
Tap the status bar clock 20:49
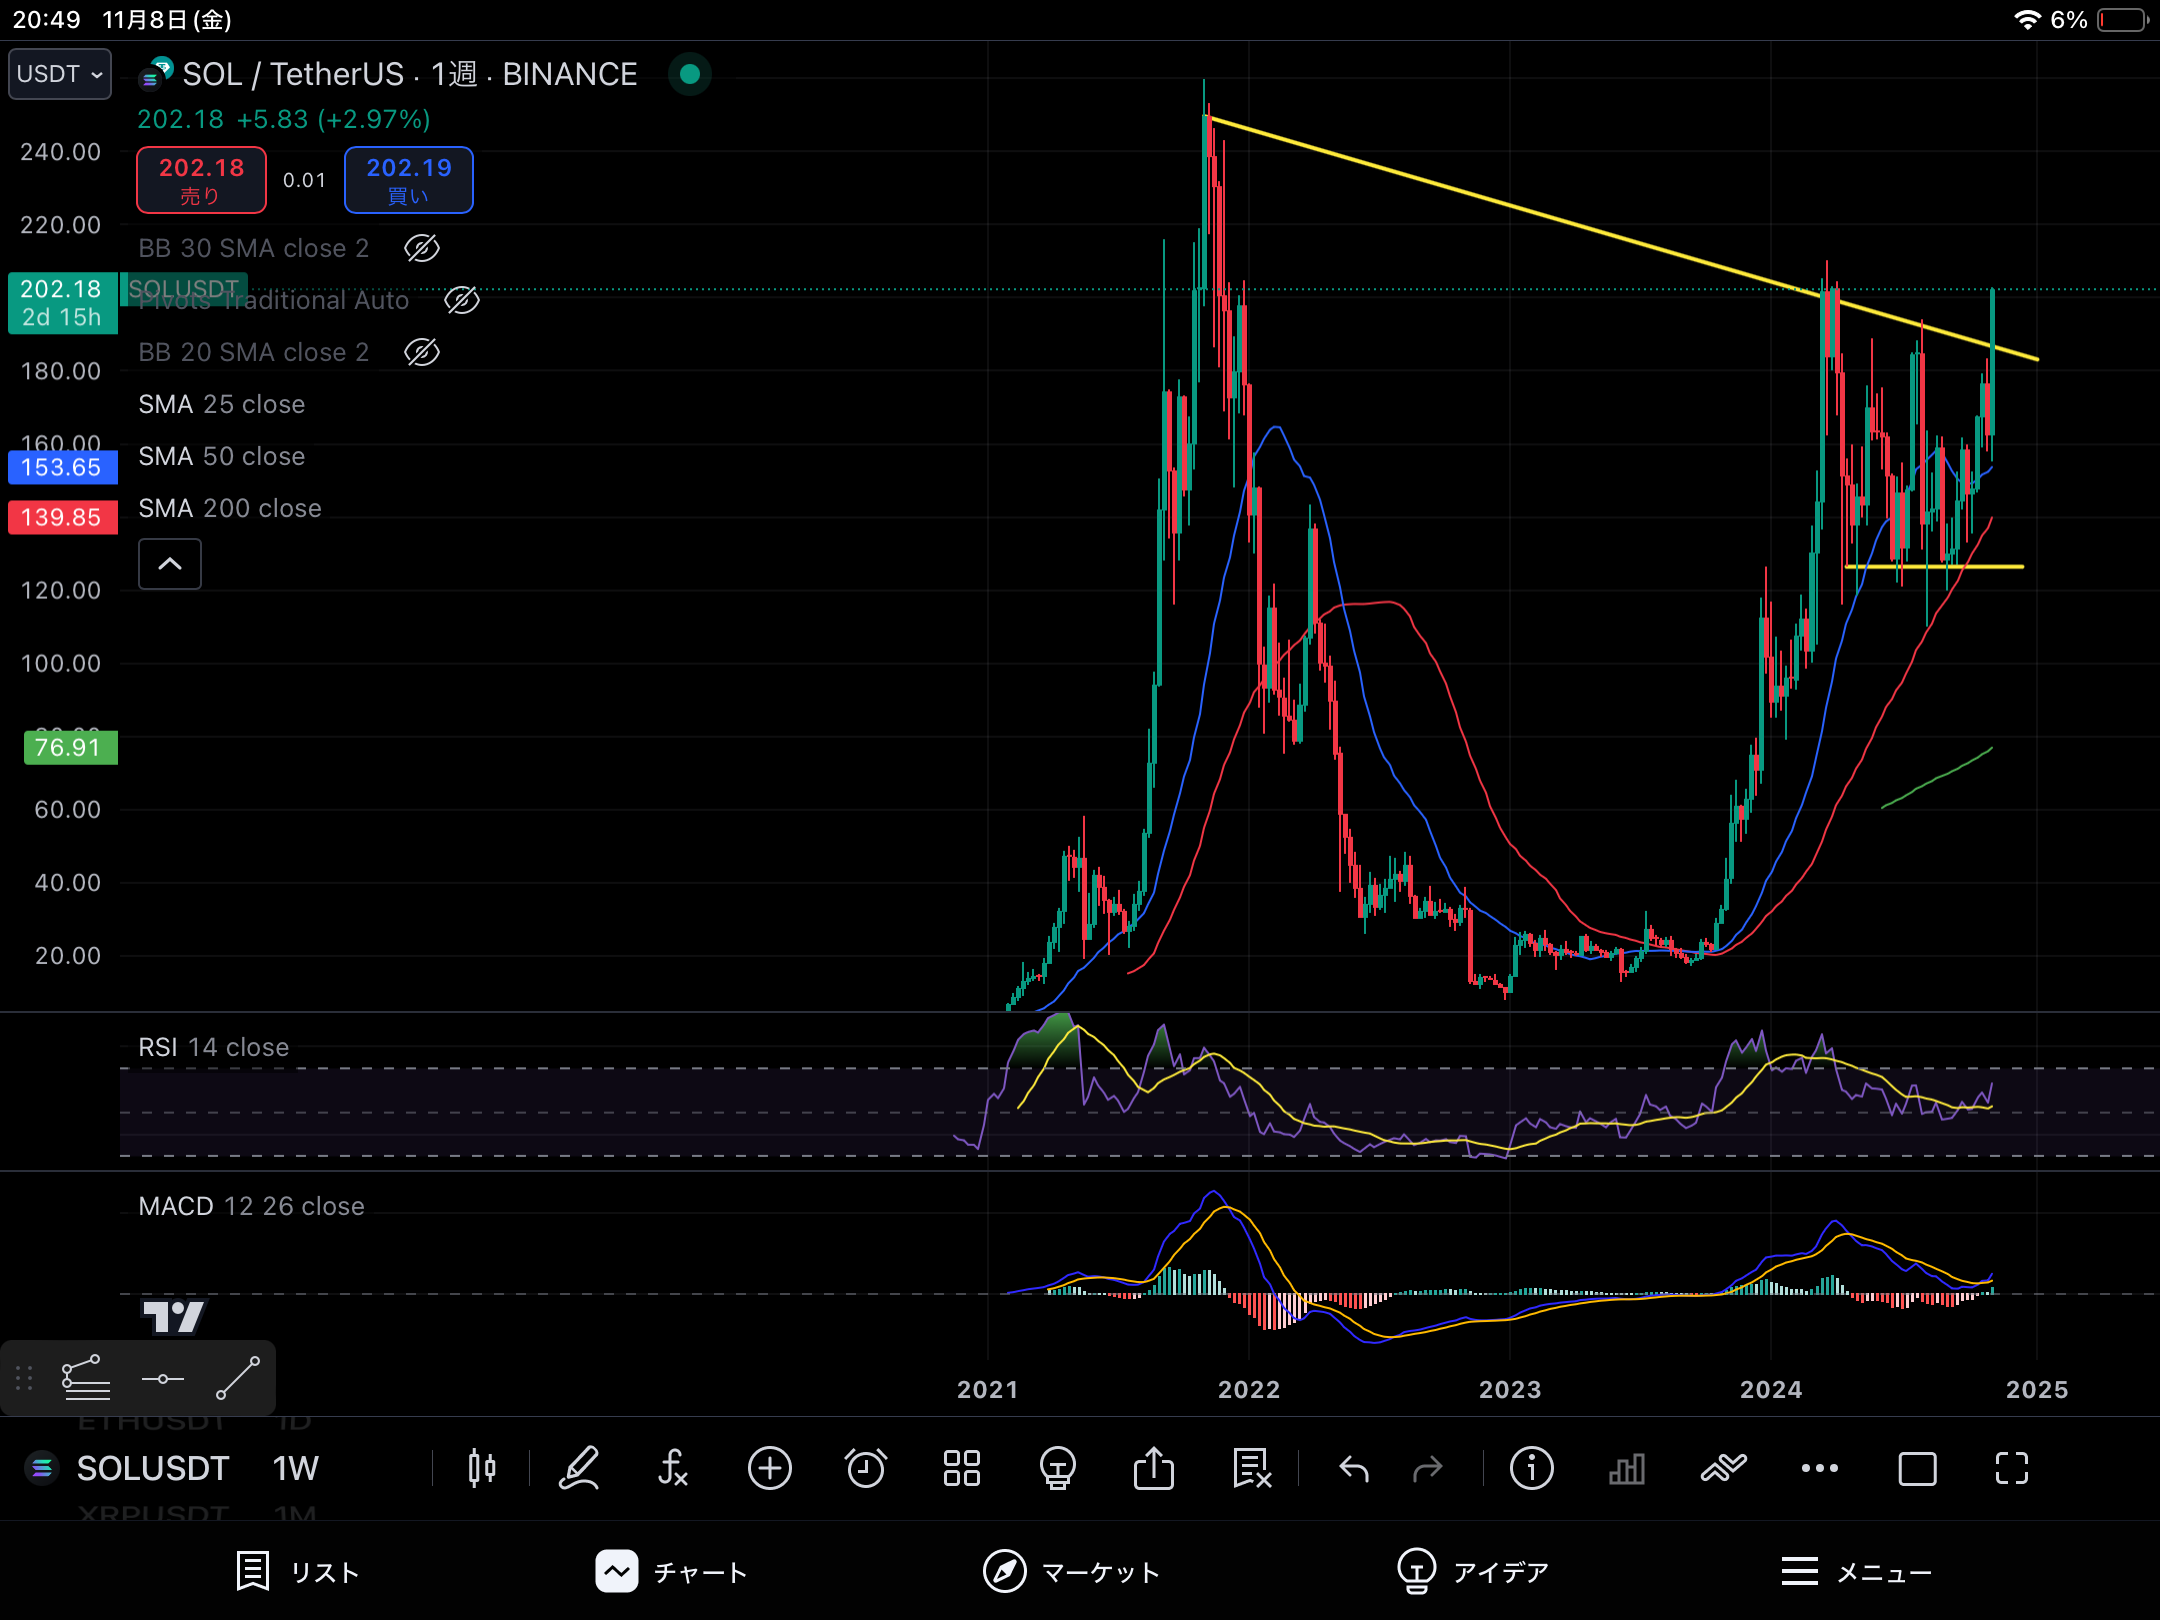point(46,20)
